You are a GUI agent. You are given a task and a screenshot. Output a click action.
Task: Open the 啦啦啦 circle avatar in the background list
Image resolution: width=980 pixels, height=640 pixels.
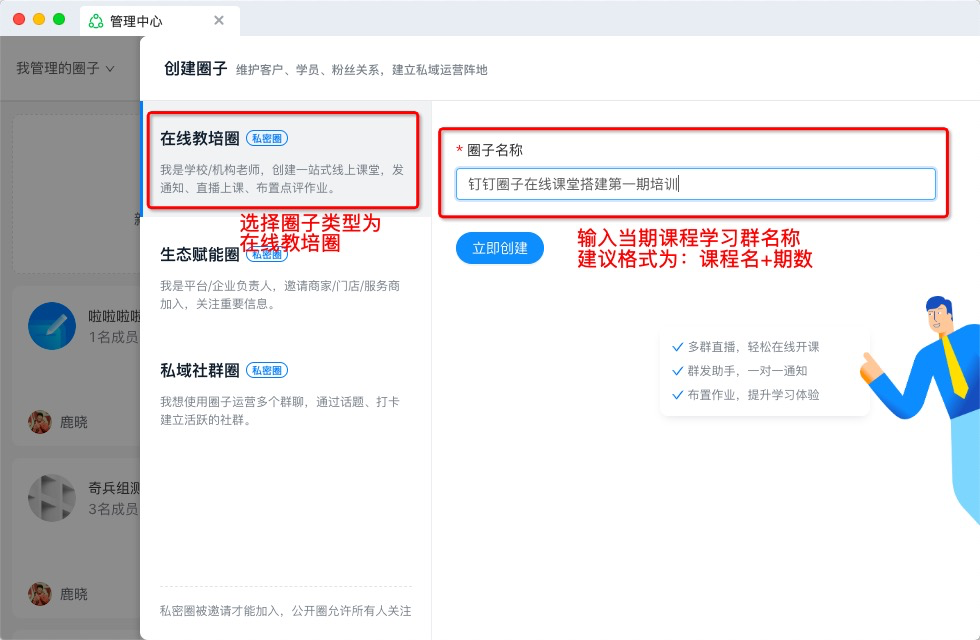pyautogui.click(x=52, y=326)
